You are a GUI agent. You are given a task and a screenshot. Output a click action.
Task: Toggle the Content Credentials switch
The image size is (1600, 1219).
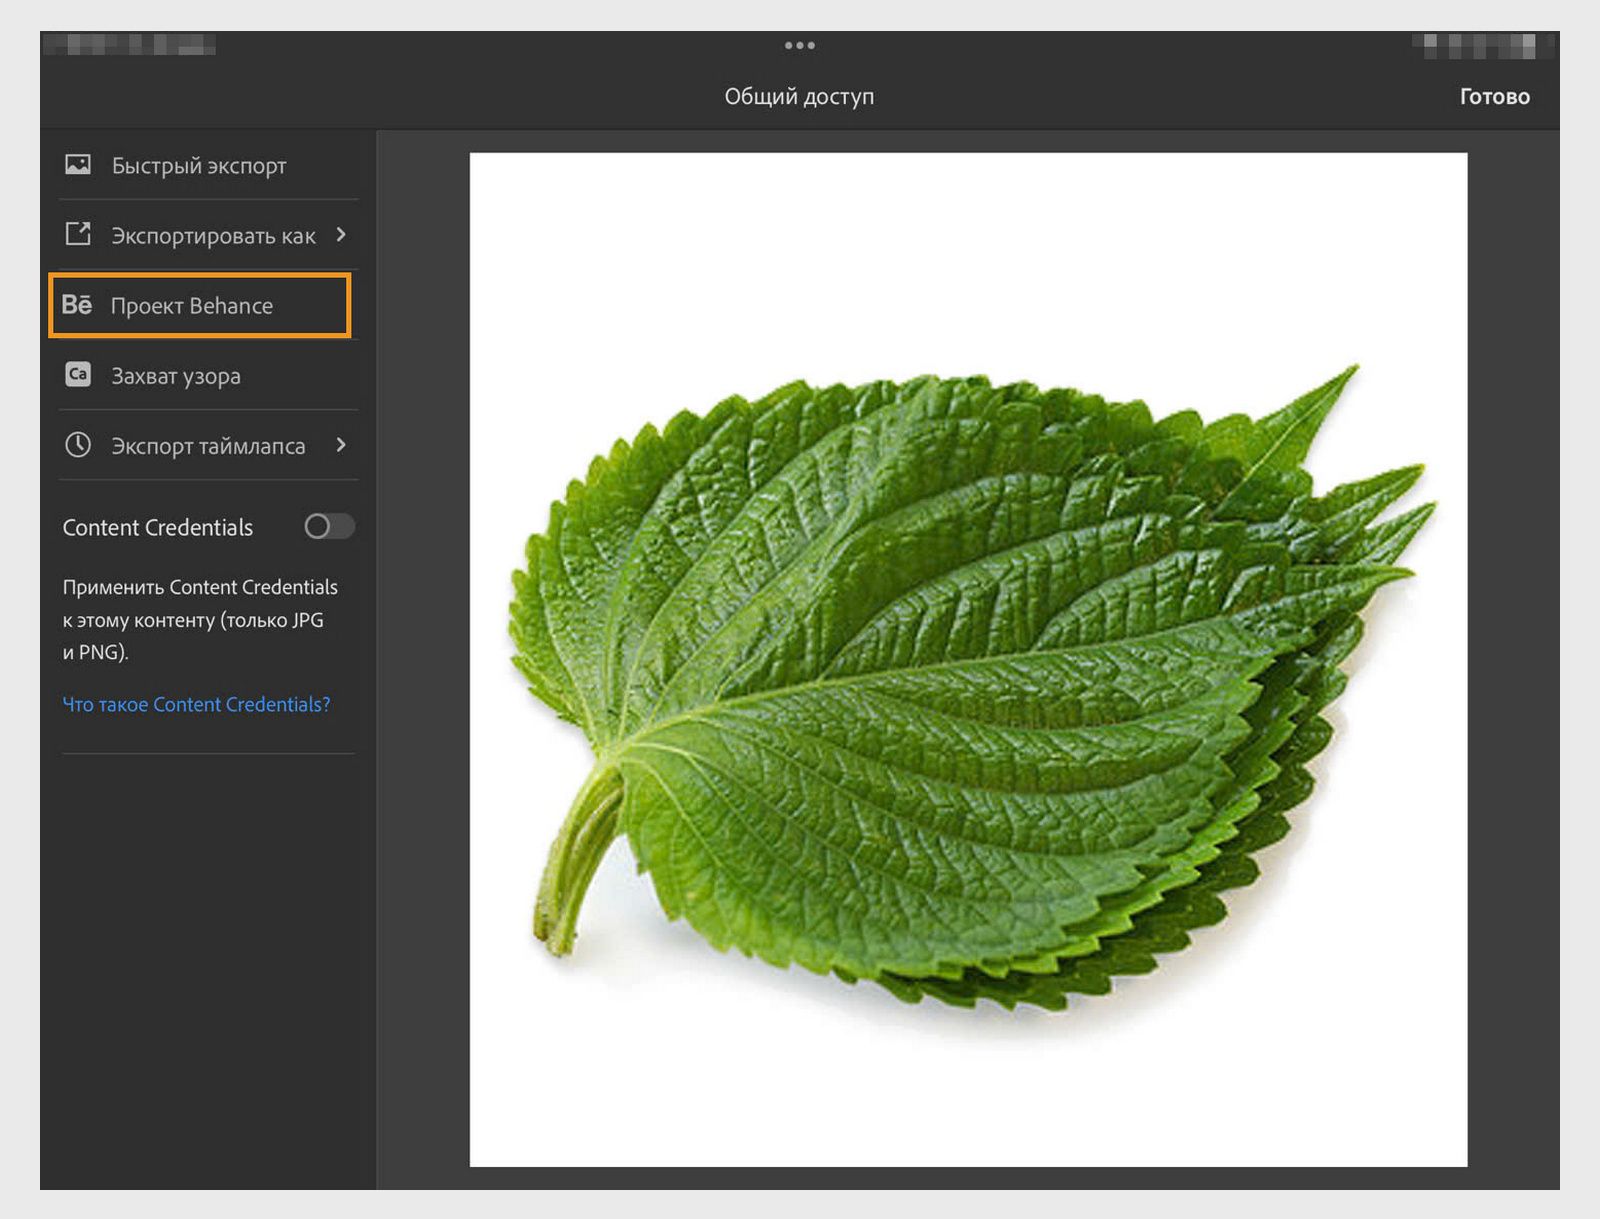click(329, 526)
